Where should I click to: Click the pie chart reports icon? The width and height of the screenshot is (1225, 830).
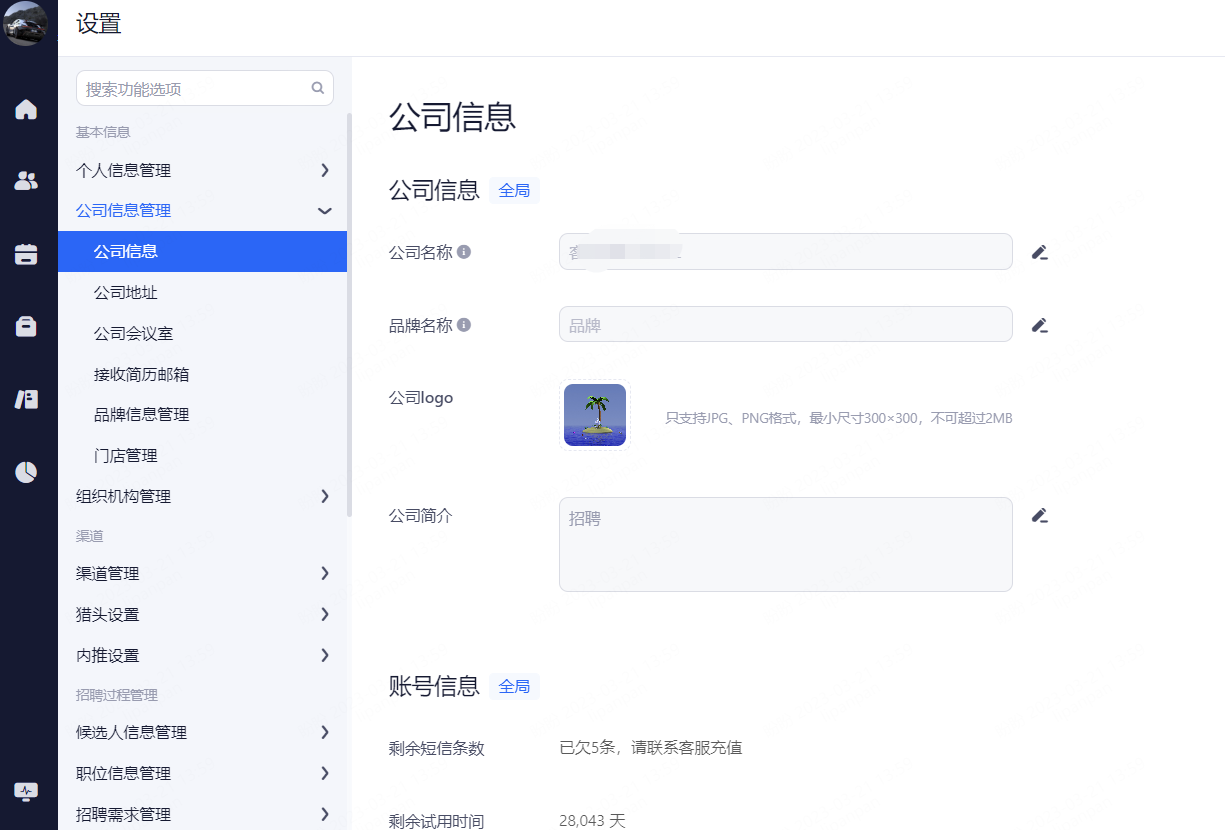[26, 472]
